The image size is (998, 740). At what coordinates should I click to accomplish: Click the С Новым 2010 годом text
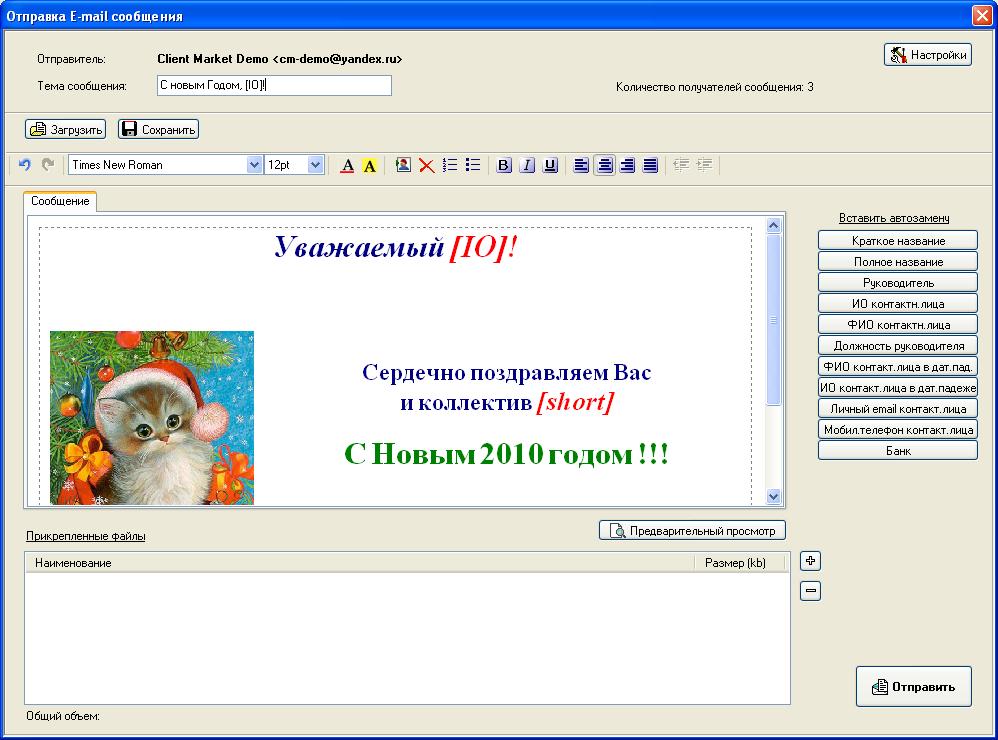pyautogui.click(x=507, y=454)
